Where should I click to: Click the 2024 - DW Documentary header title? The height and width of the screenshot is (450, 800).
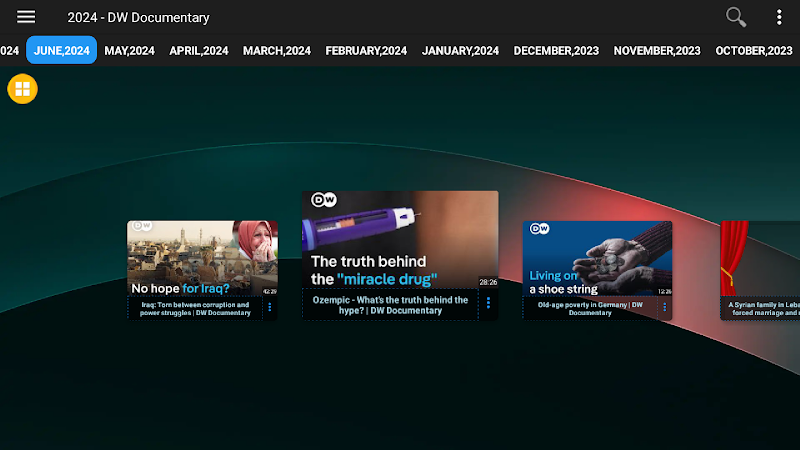[138, 17]
